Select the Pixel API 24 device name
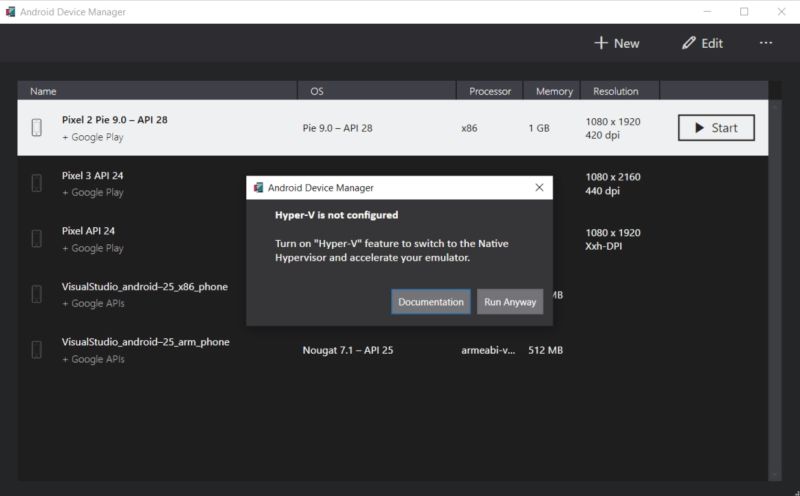 pos(88,231)
